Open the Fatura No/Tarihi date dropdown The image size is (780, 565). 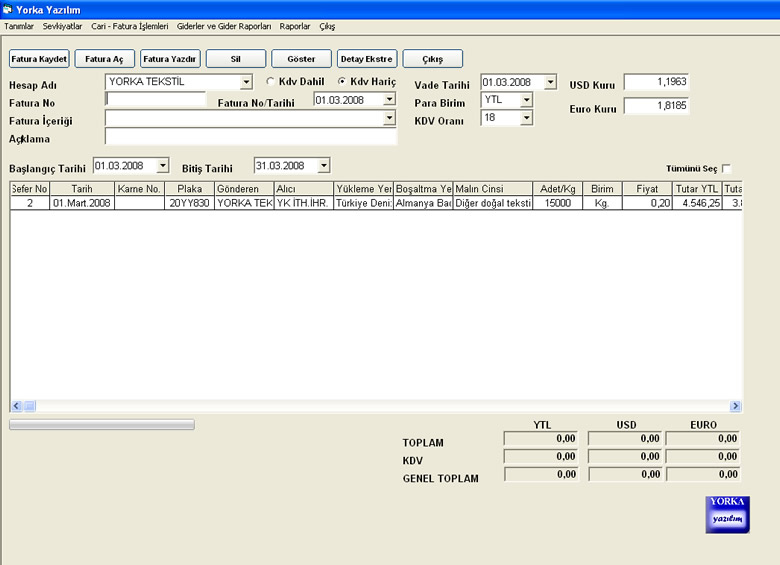tap(390, 99)
